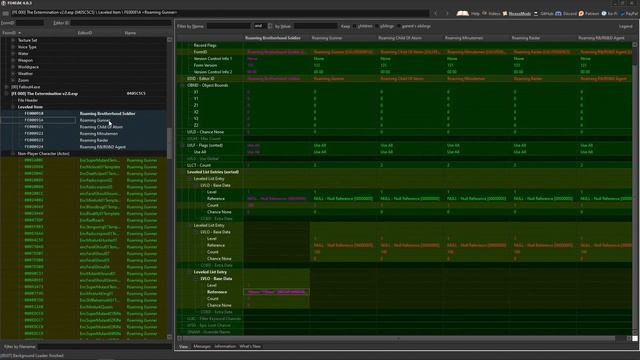Screen dimensions: 640x360
Task: Open the Ko-Fi link
Action: click(609, 13)
